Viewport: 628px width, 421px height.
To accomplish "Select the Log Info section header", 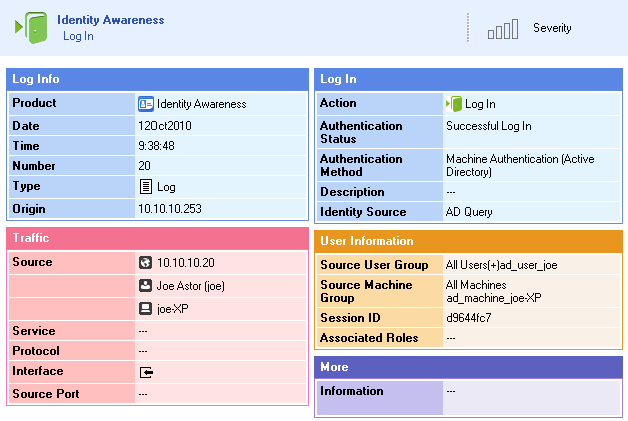I will click(157, 79).
